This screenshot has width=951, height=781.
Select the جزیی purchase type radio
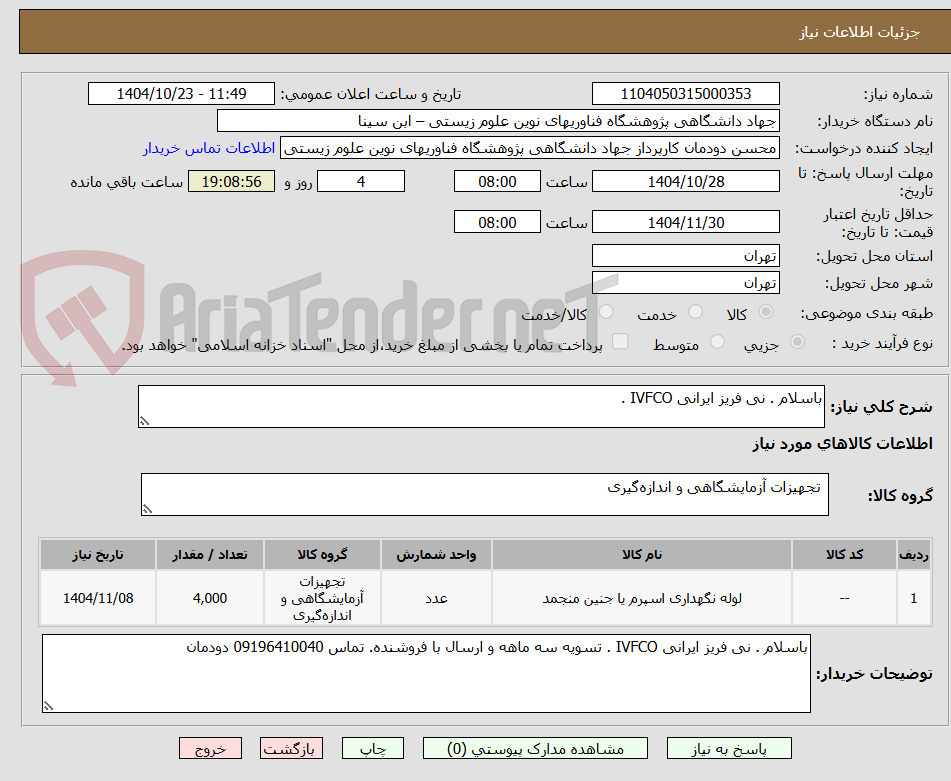click(x=798, y=341)
